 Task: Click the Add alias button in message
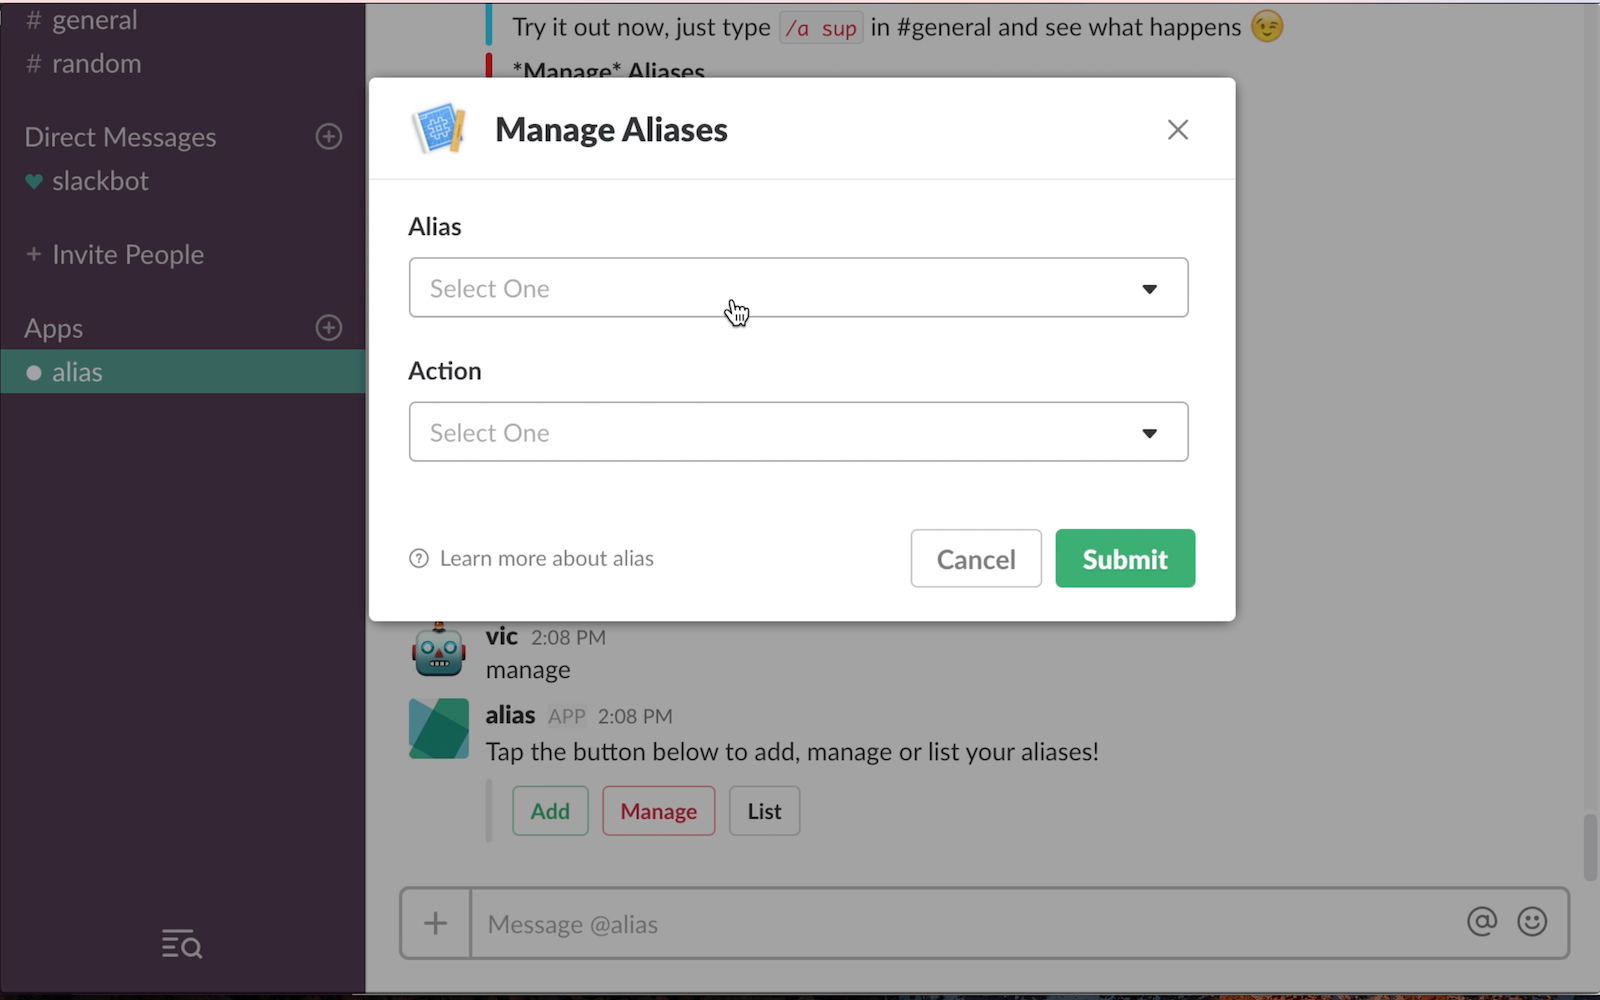pos(550,811)
